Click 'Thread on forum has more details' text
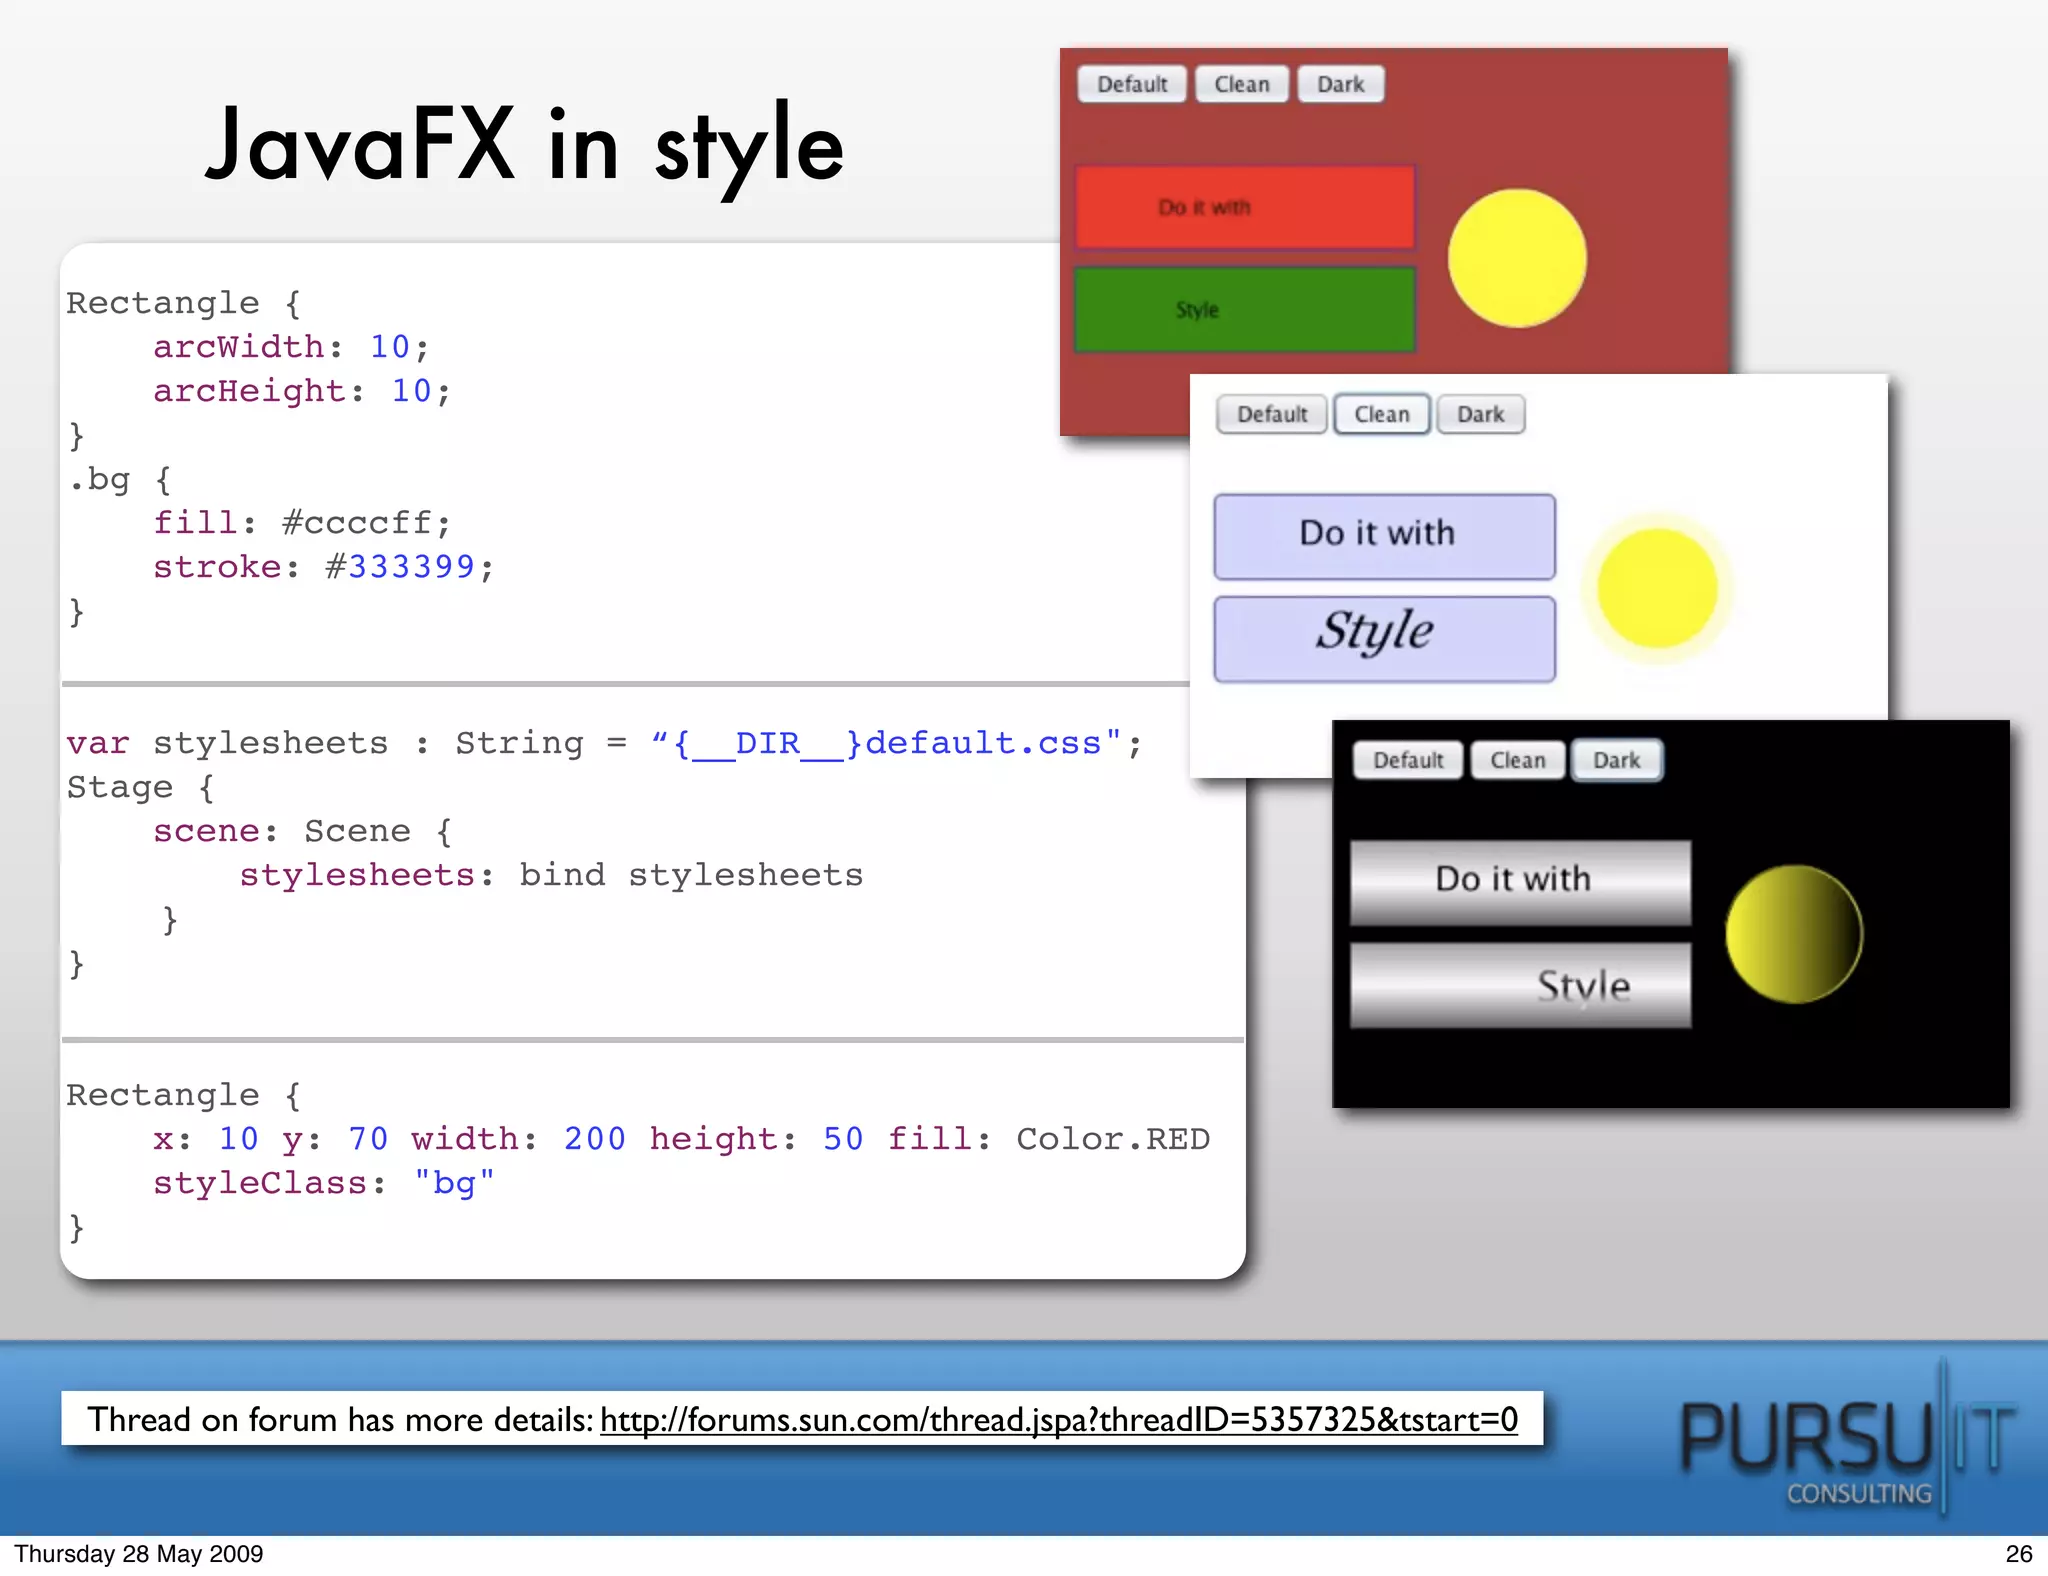Screen dimensions: 2048x1576 coord(340,1420)
